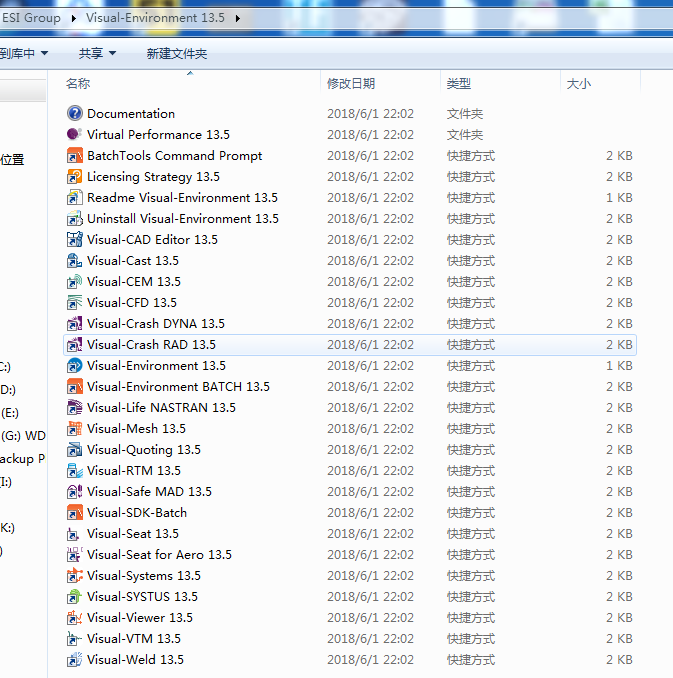Click the Visual-SYSTUS 13.5 icon

[74, 596]
